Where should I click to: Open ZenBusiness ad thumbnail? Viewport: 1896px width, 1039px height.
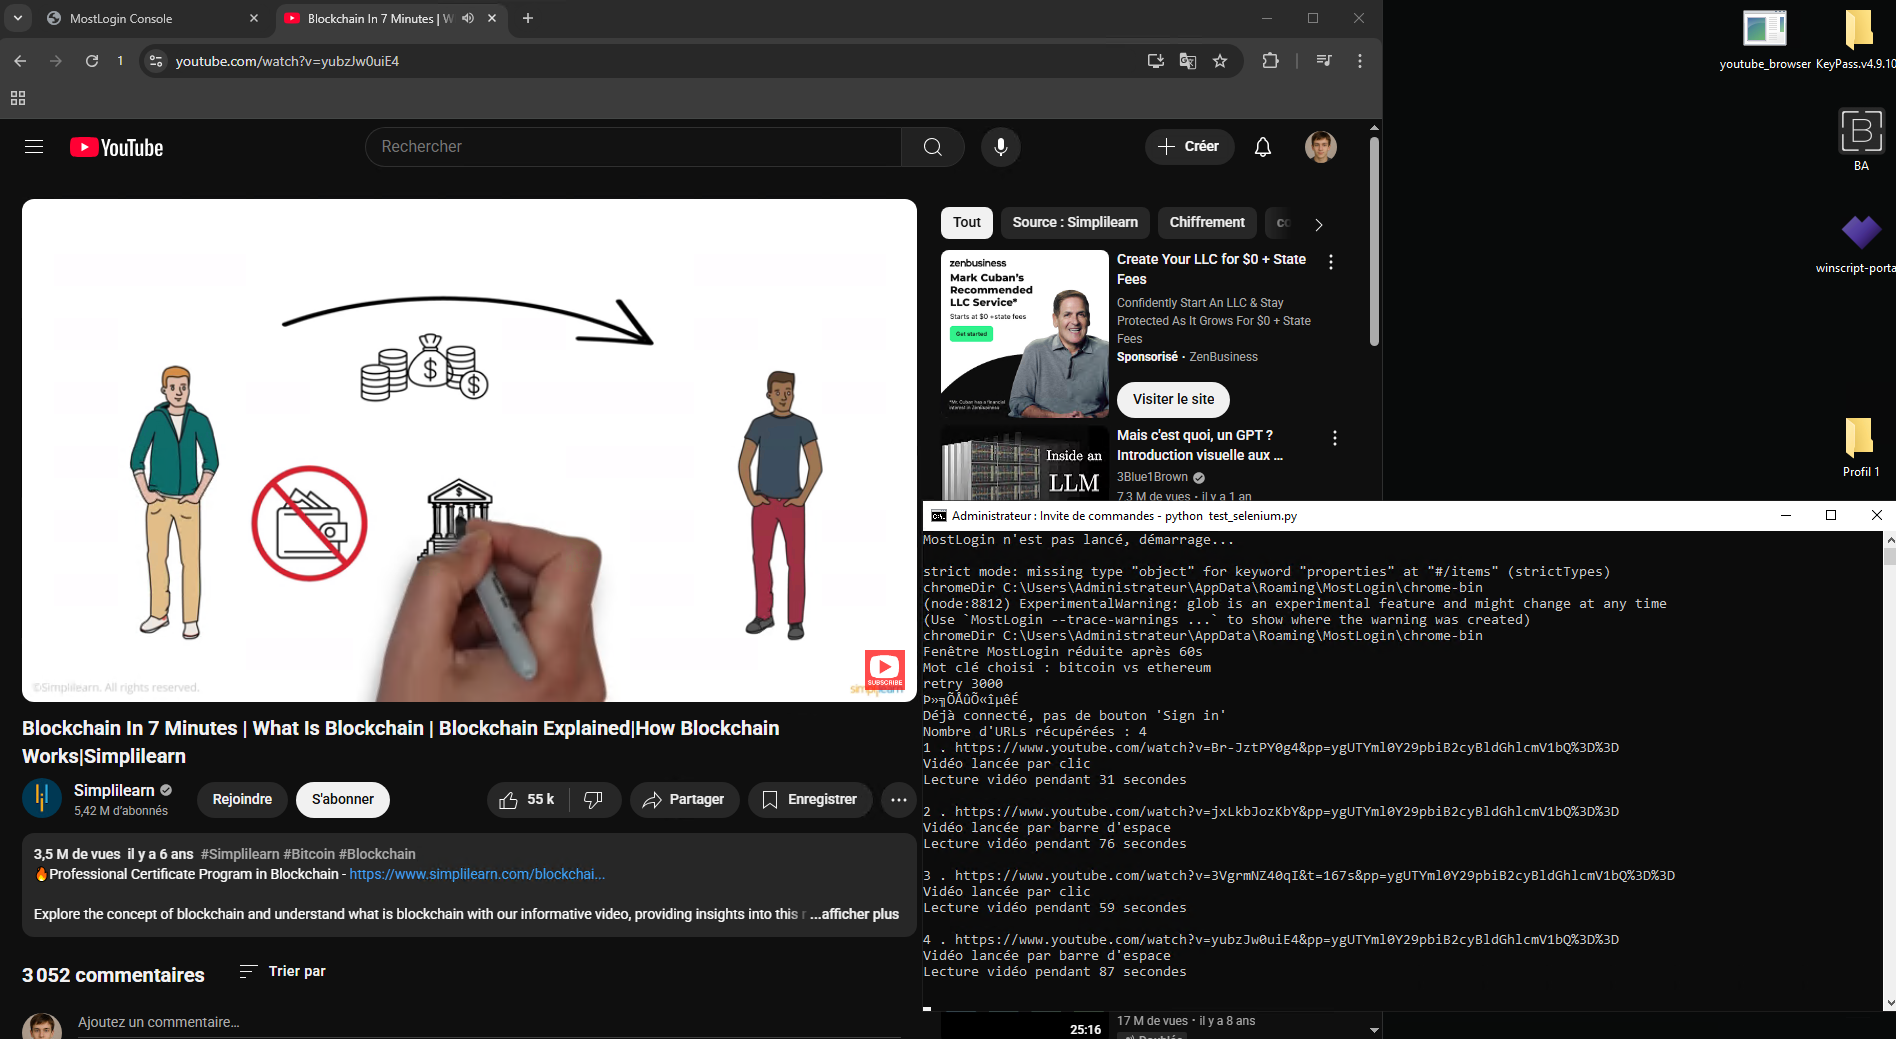coord(1024,334)
